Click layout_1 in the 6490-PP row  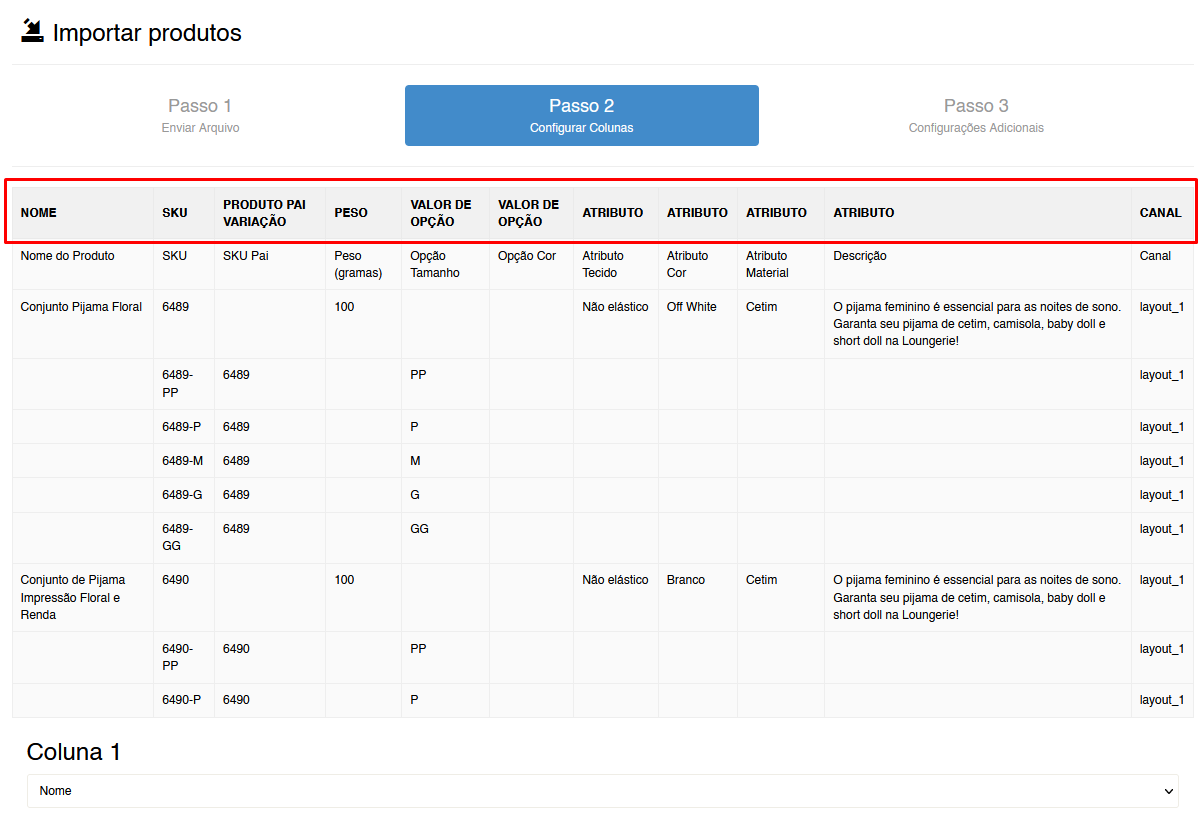tap(1162, 649)
